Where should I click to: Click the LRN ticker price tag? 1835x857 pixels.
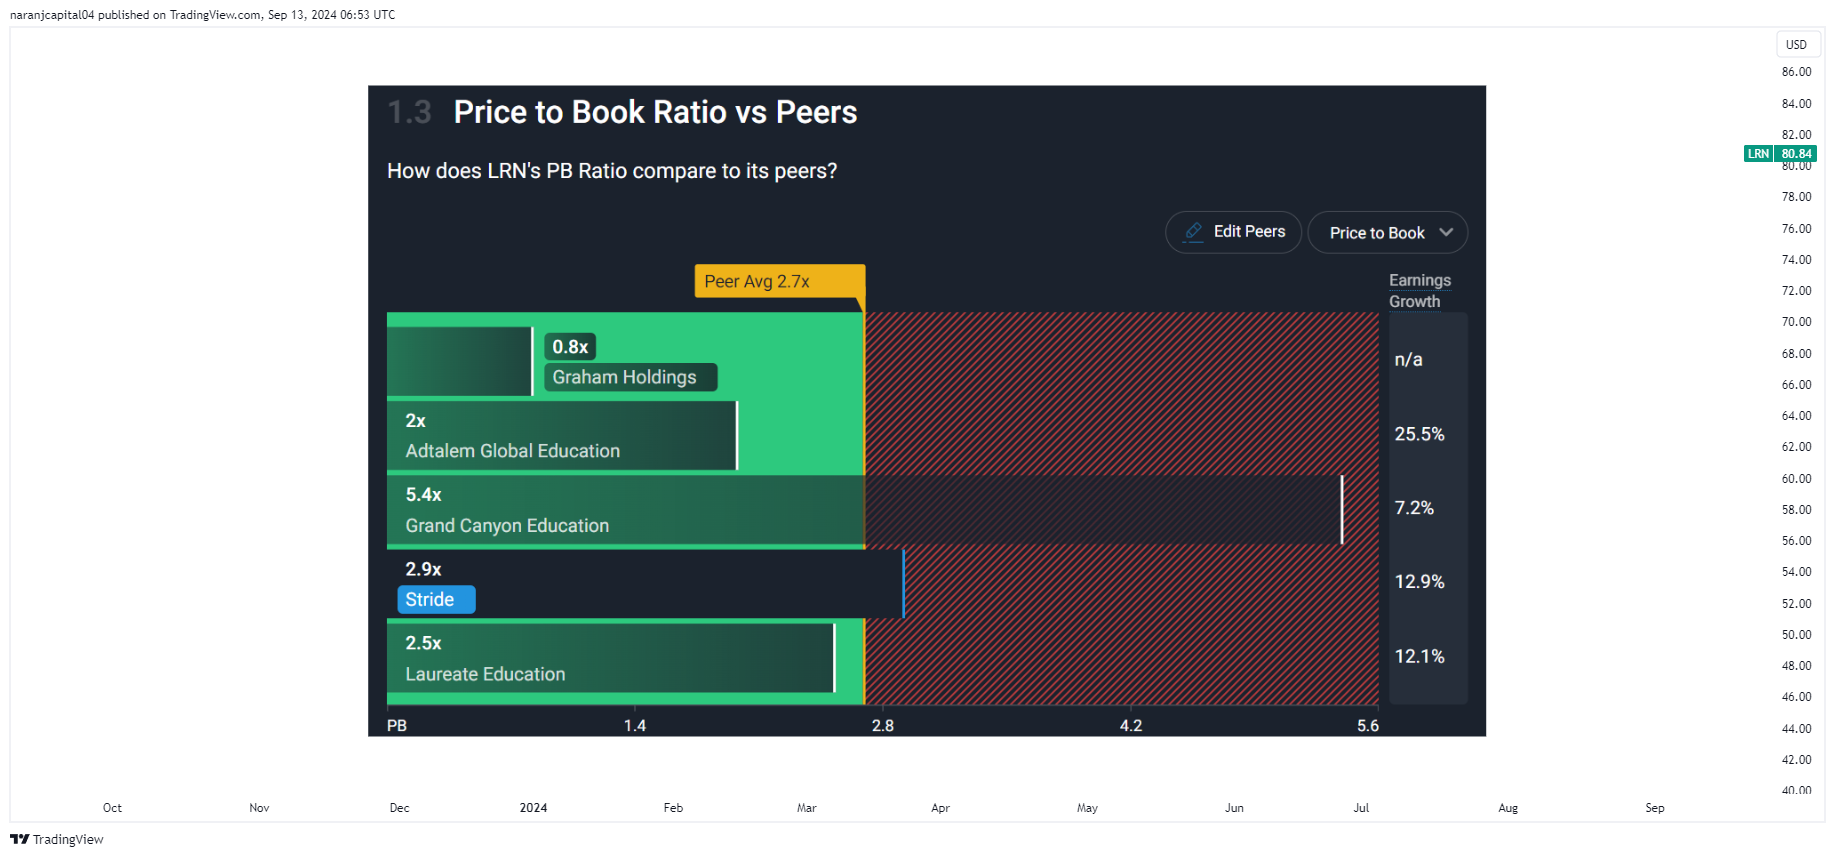pyautogui.click(x=1780, y=153)
